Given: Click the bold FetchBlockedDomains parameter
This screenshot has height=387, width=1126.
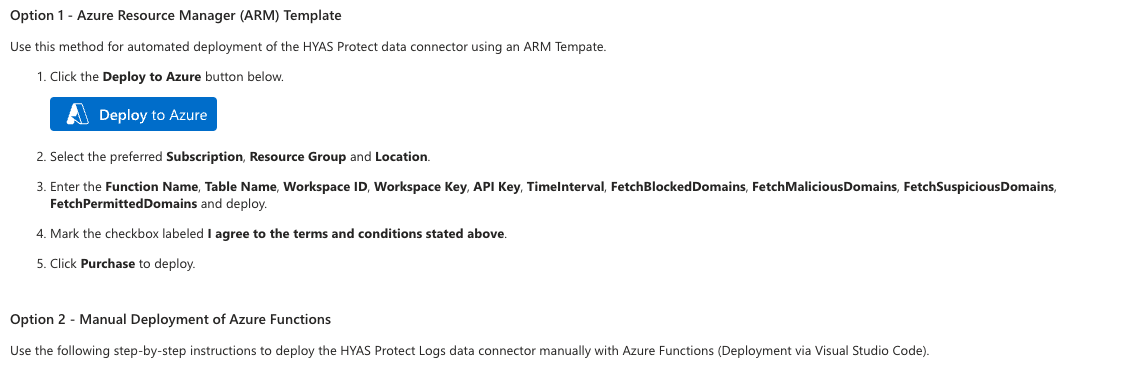Looking at the screenshot, I should click(x=678, y=187).
